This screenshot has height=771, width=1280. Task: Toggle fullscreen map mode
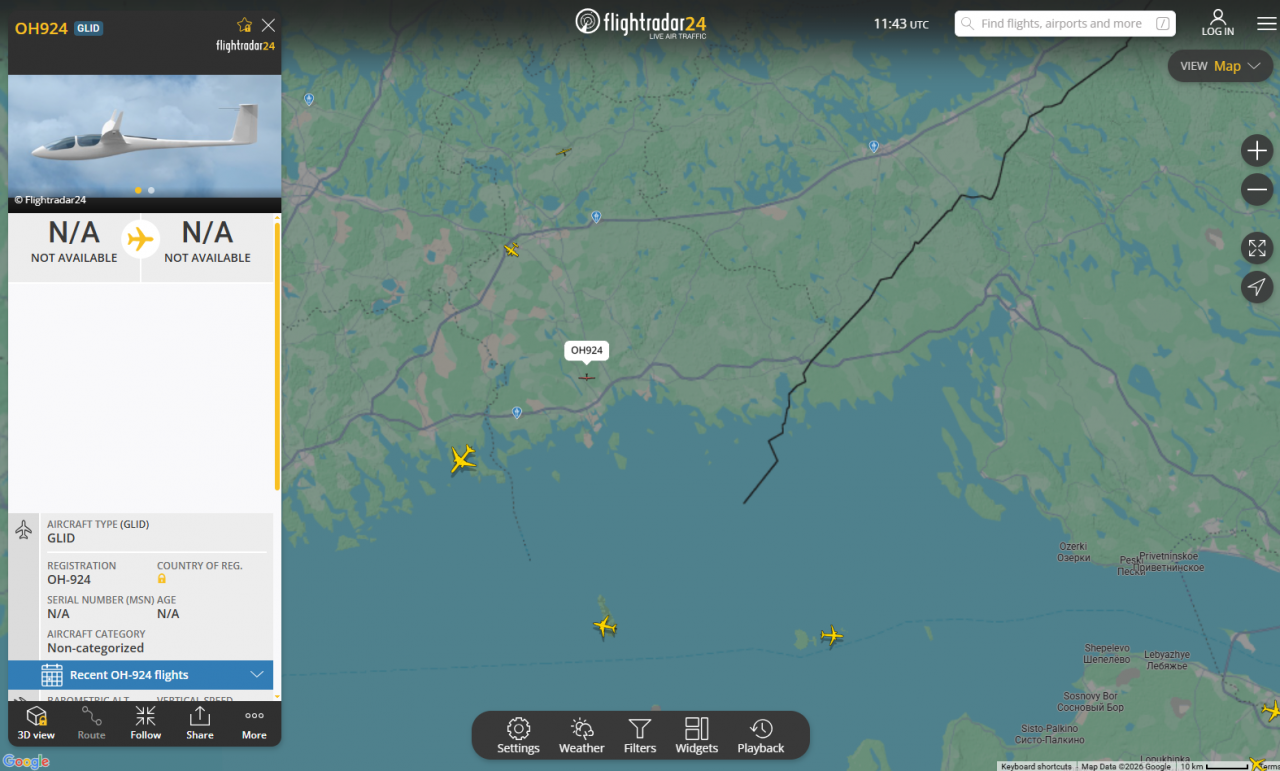(x=1257, y=248)
